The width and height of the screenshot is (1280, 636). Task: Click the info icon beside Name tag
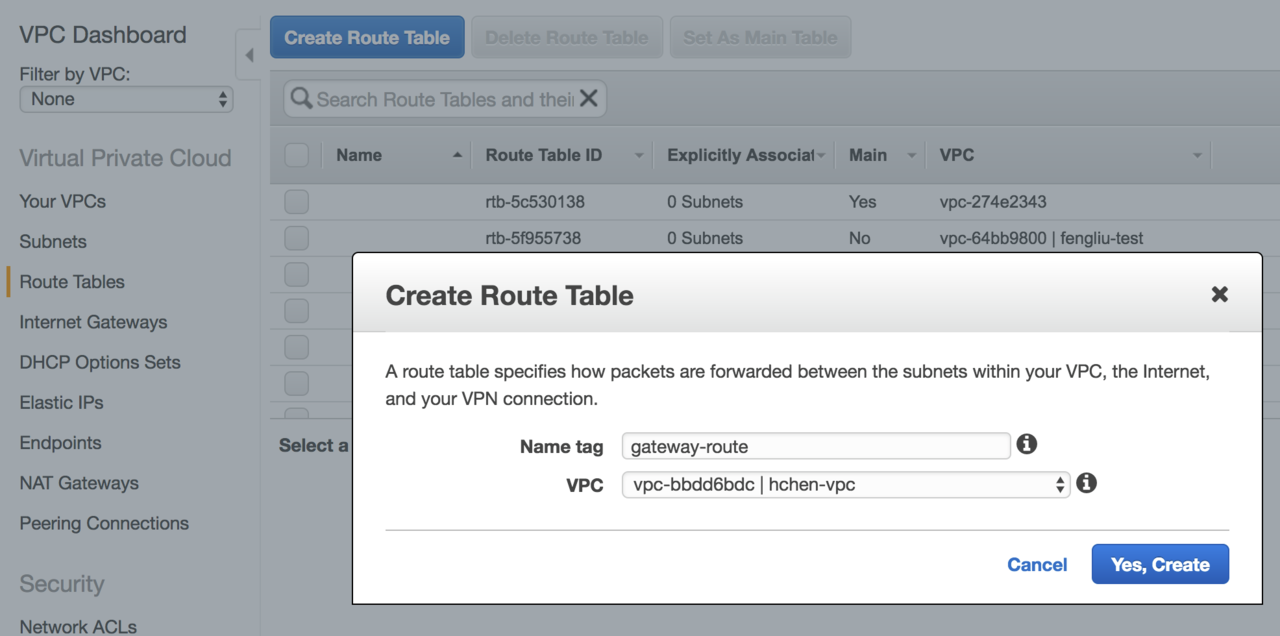(1026, 444)
